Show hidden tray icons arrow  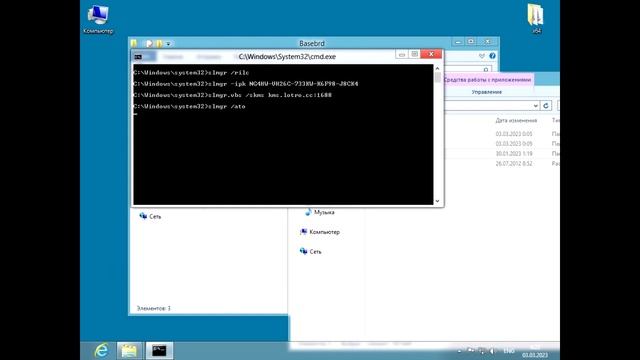[460, 351]
